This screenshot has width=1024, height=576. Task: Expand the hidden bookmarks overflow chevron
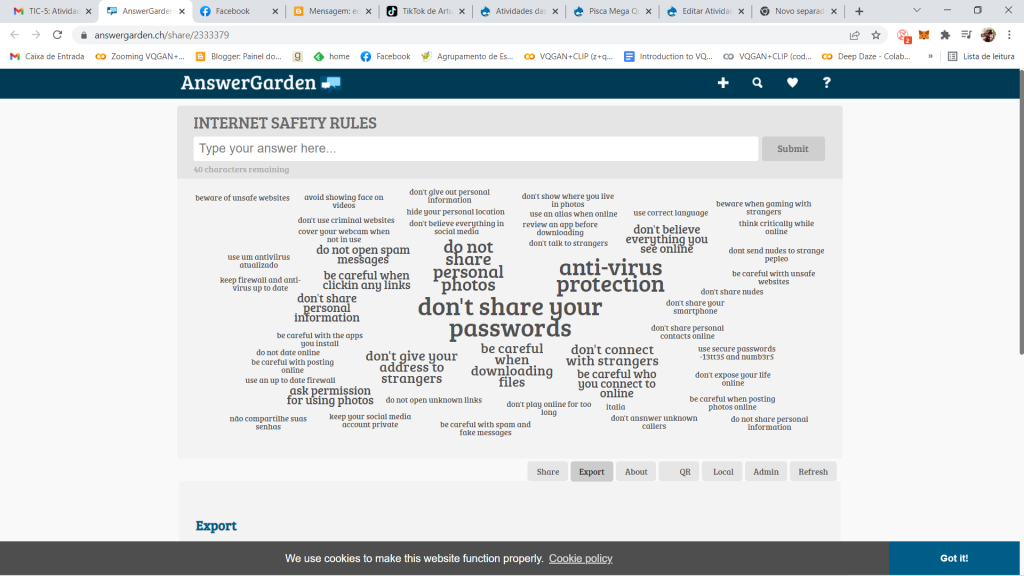[x=931, y=57]
